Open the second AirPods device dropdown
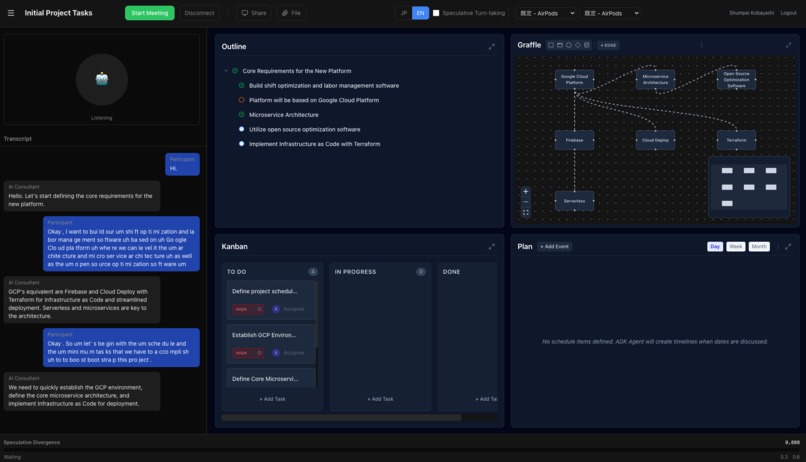The width and height of the screenshot is (806, 462). click(610, 13)
